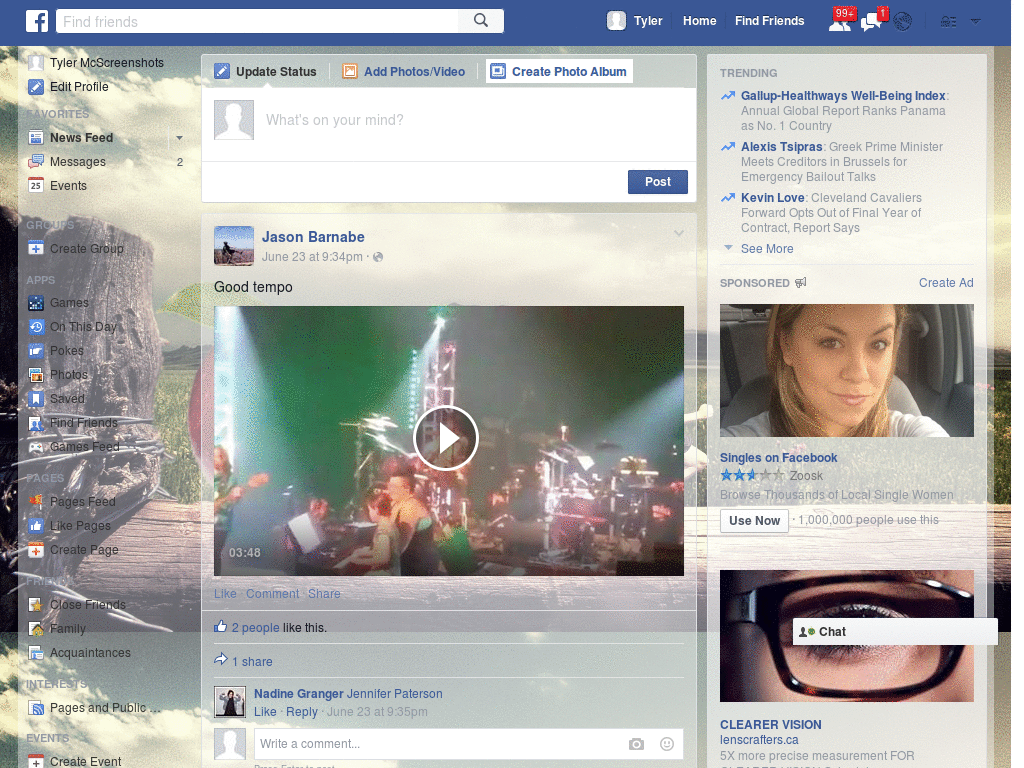This screenshot has width=1024, height=768.
Task: Open Find Friends in top bar
Action: coord(769,21)
